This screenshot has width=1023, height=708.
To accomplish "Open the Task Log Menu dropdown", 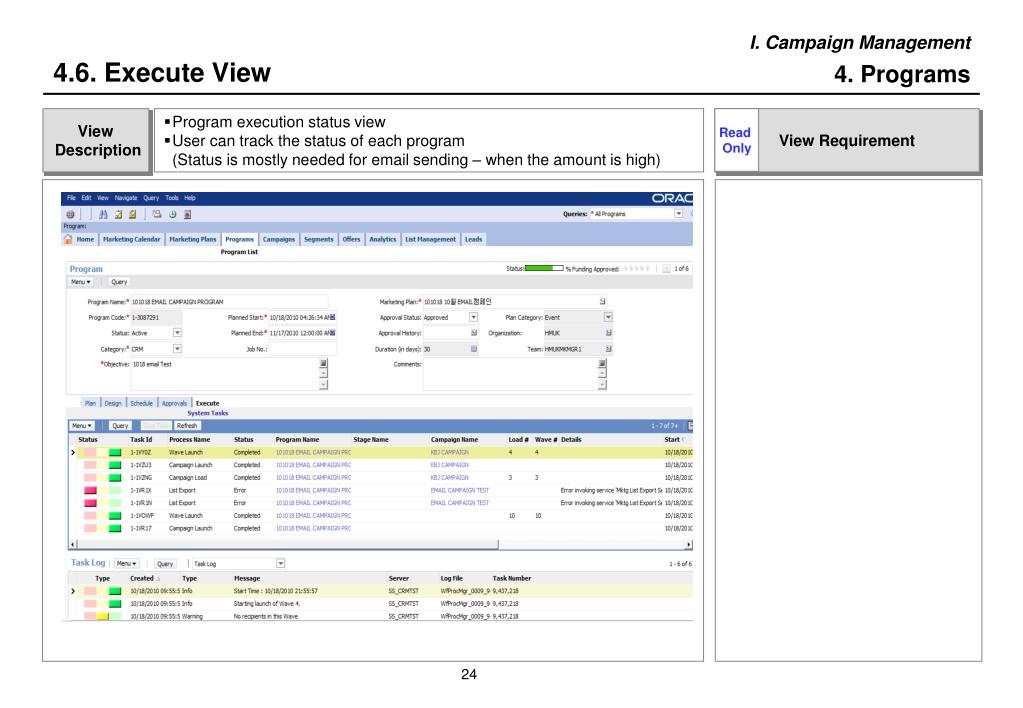I will point(127,563).
